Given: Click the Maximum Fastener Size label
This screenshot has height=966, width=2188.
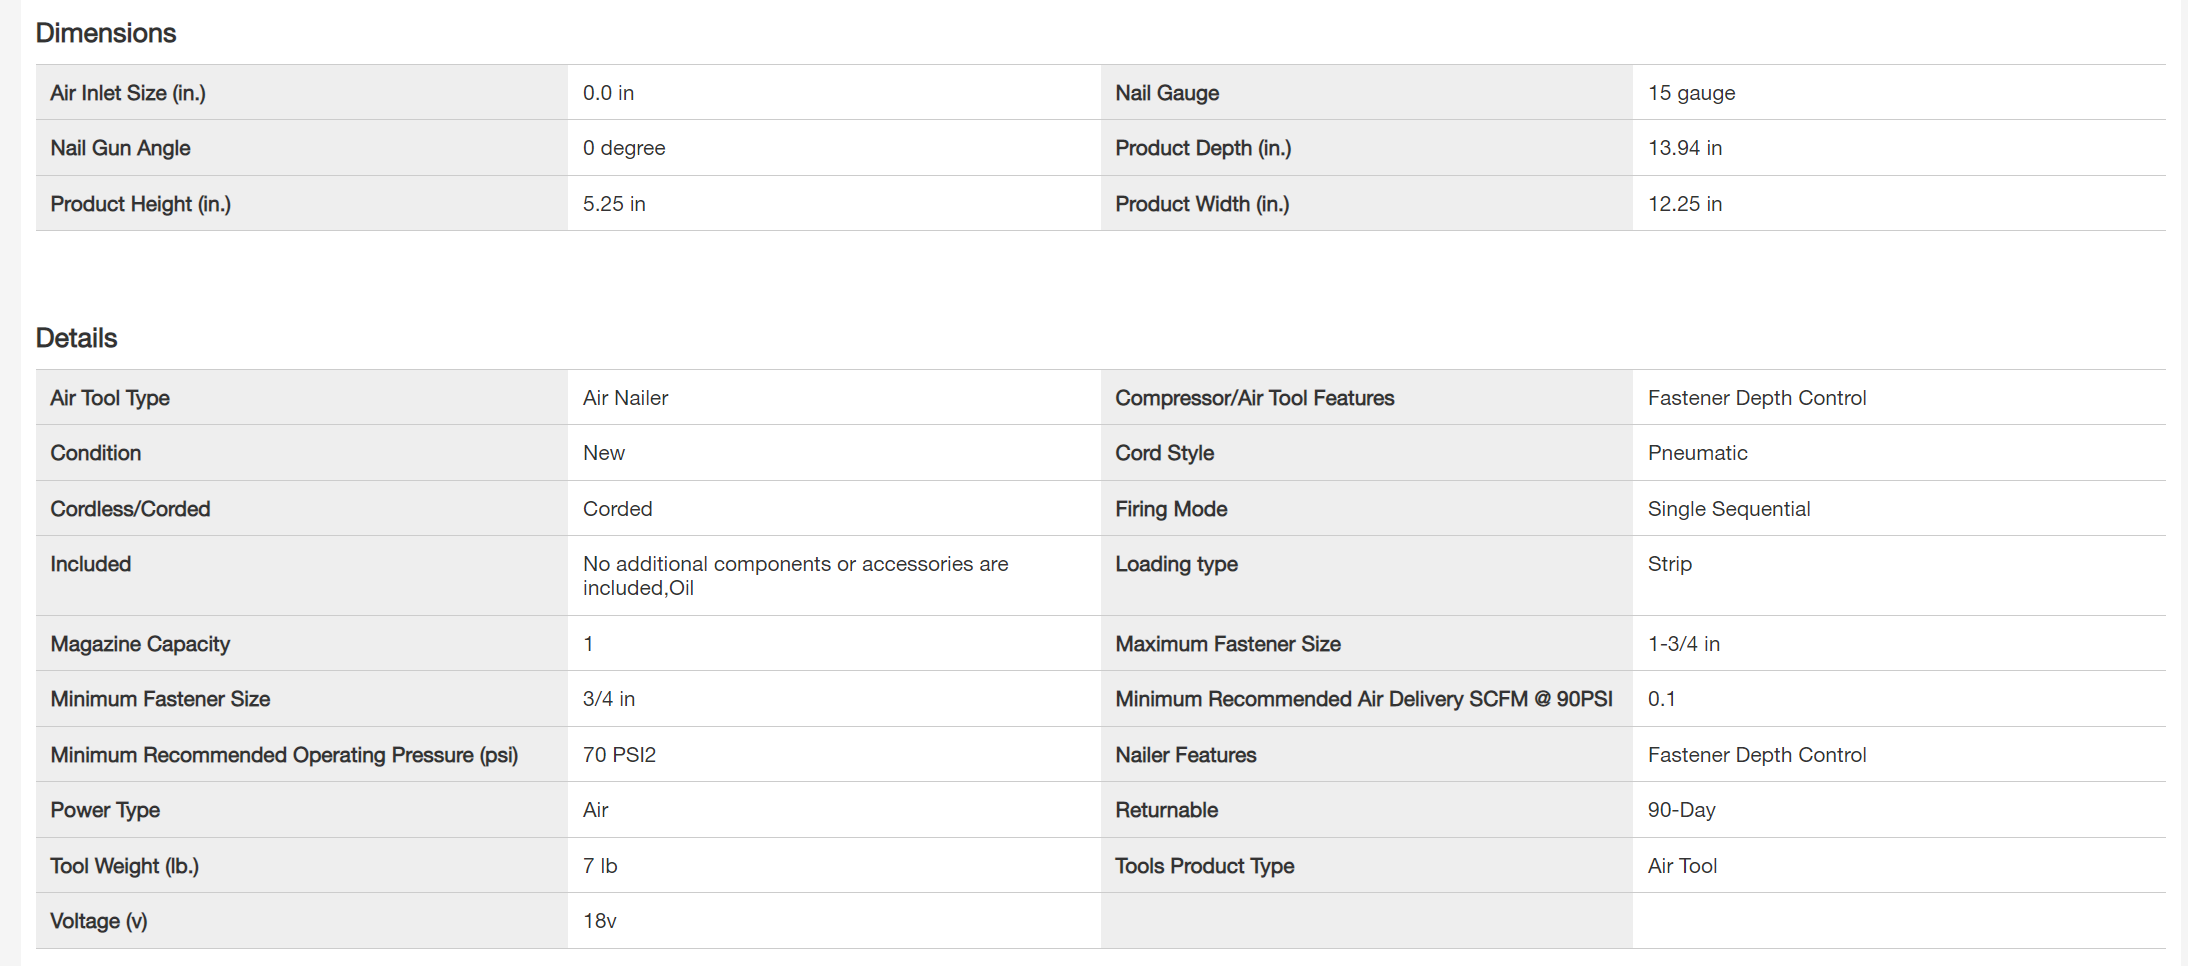Looking at the screenshot, I should 1227,644.
